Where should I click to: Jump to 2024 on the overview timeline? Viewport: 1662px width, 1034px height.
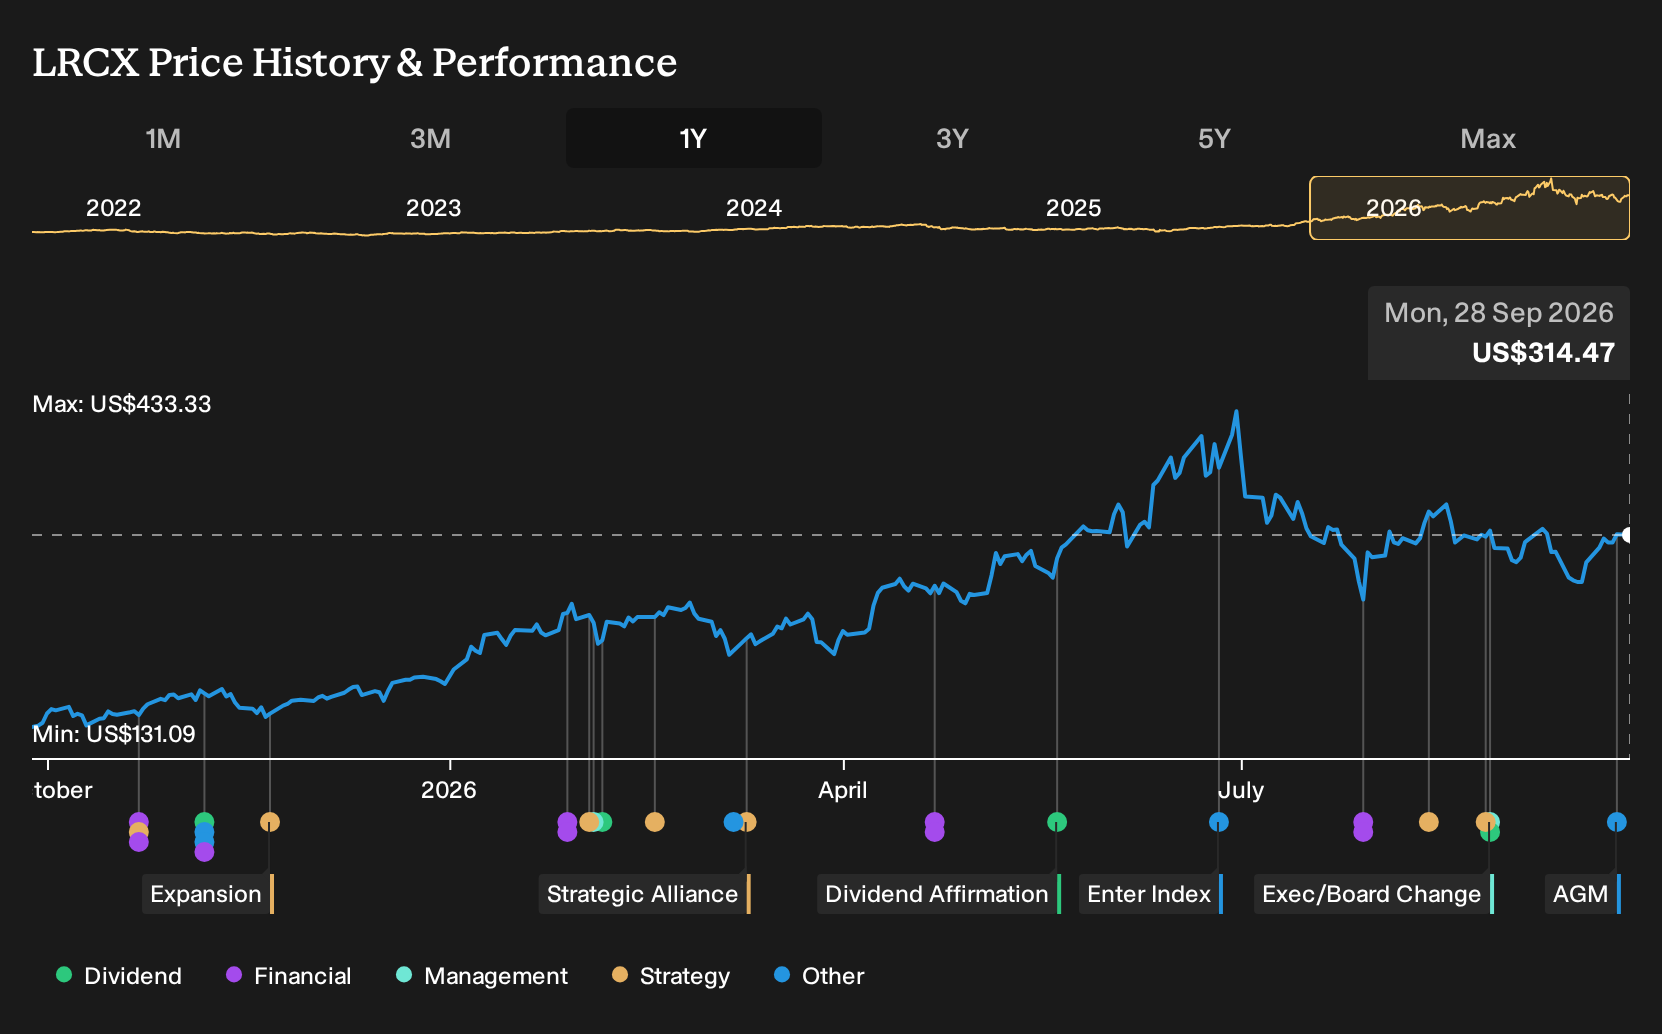(753, 208)
